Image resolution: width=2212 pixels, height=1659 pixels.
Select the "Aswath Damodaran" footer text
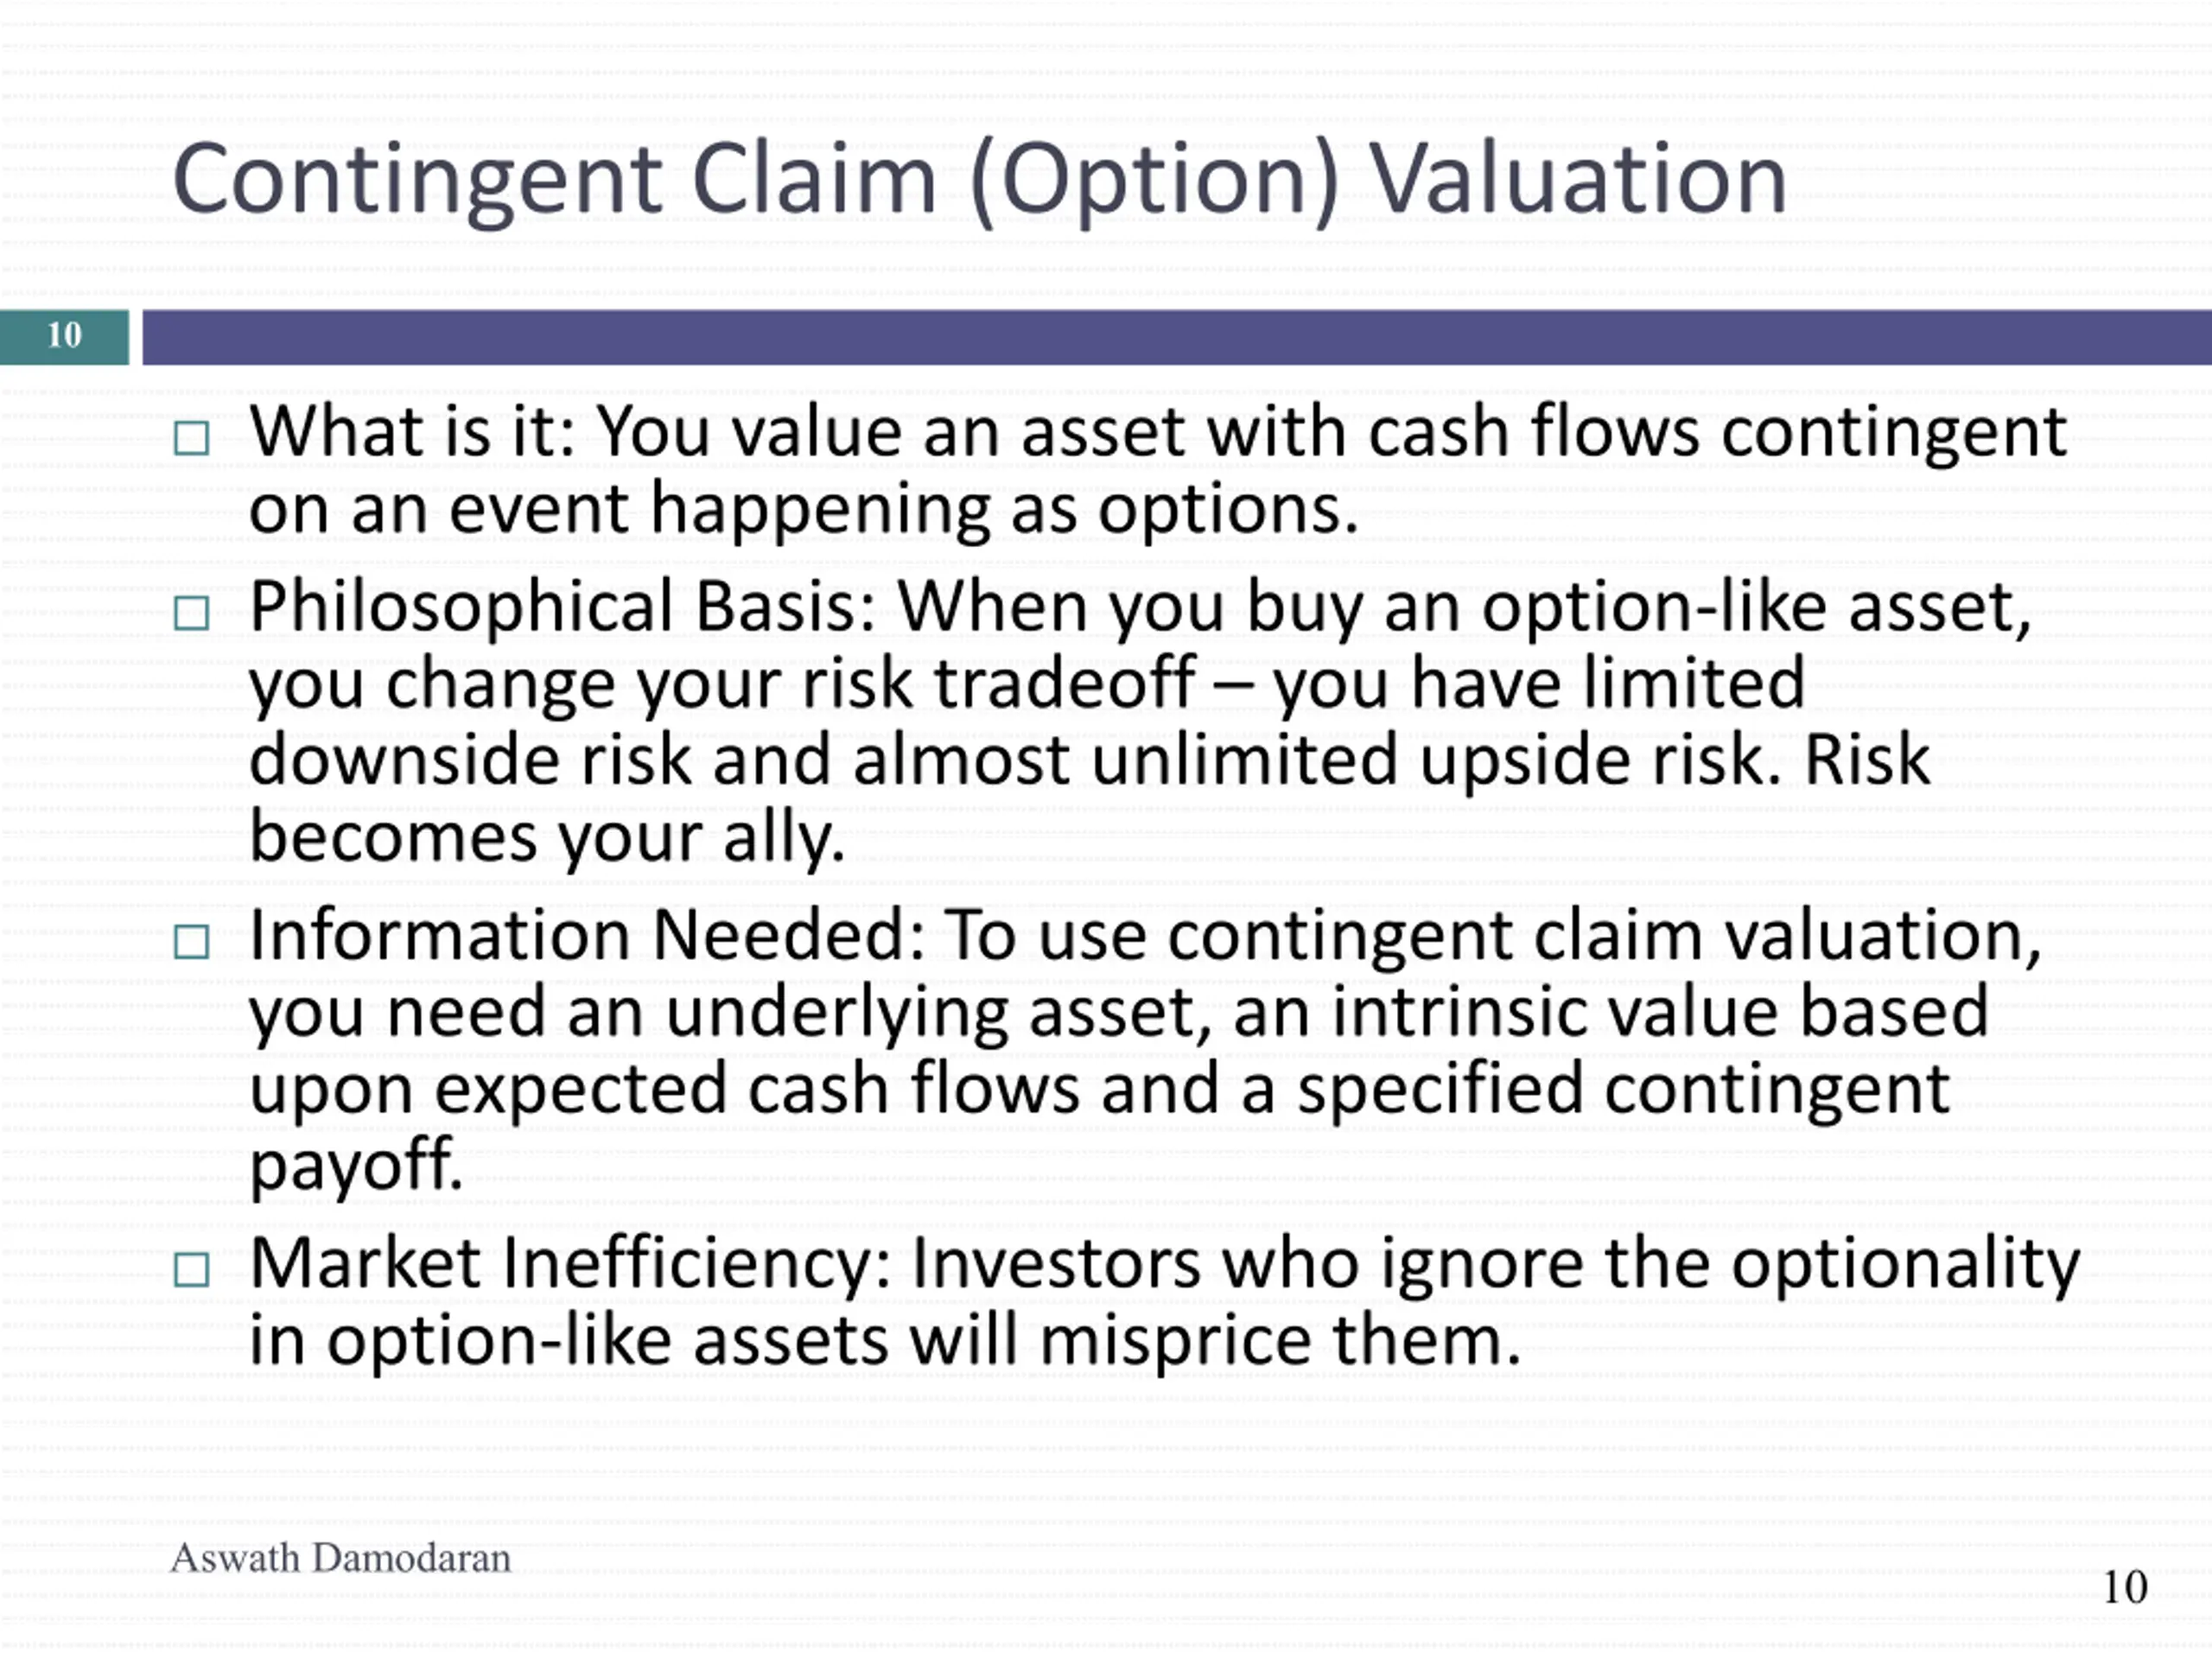click(x=340, y=1558)
